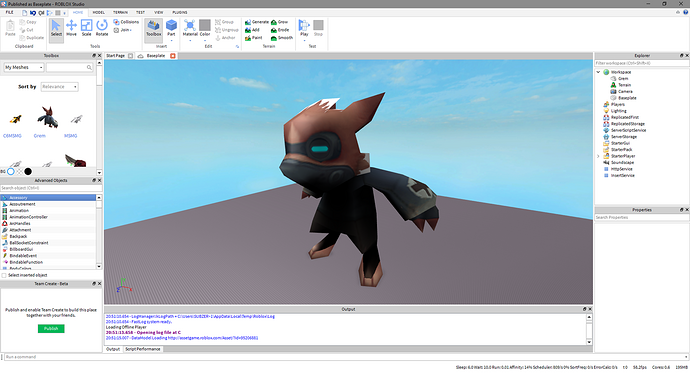Activate the Scale tool

87,28
